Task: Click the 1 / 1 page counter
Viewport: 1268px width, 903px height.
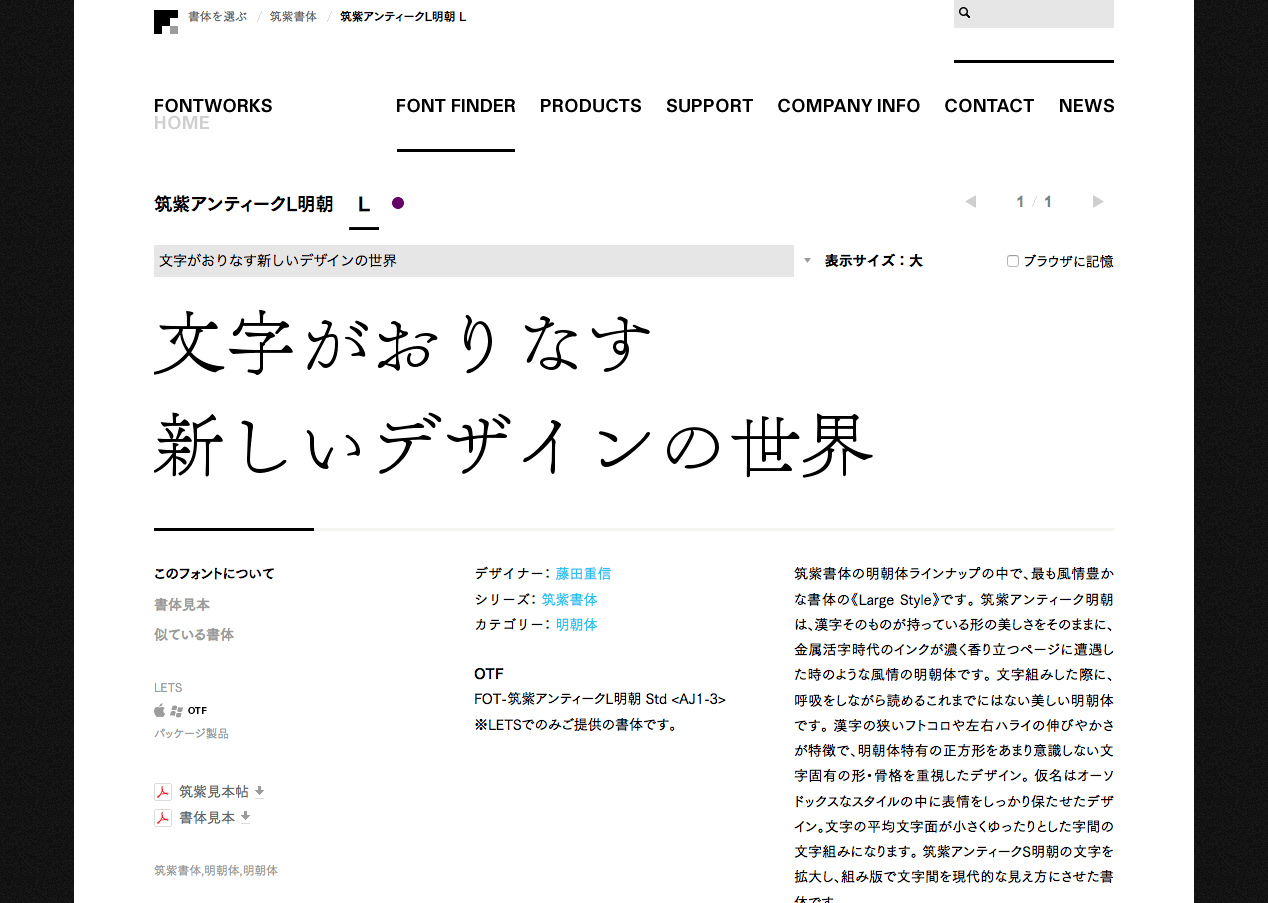Action: pos(1034,202)
